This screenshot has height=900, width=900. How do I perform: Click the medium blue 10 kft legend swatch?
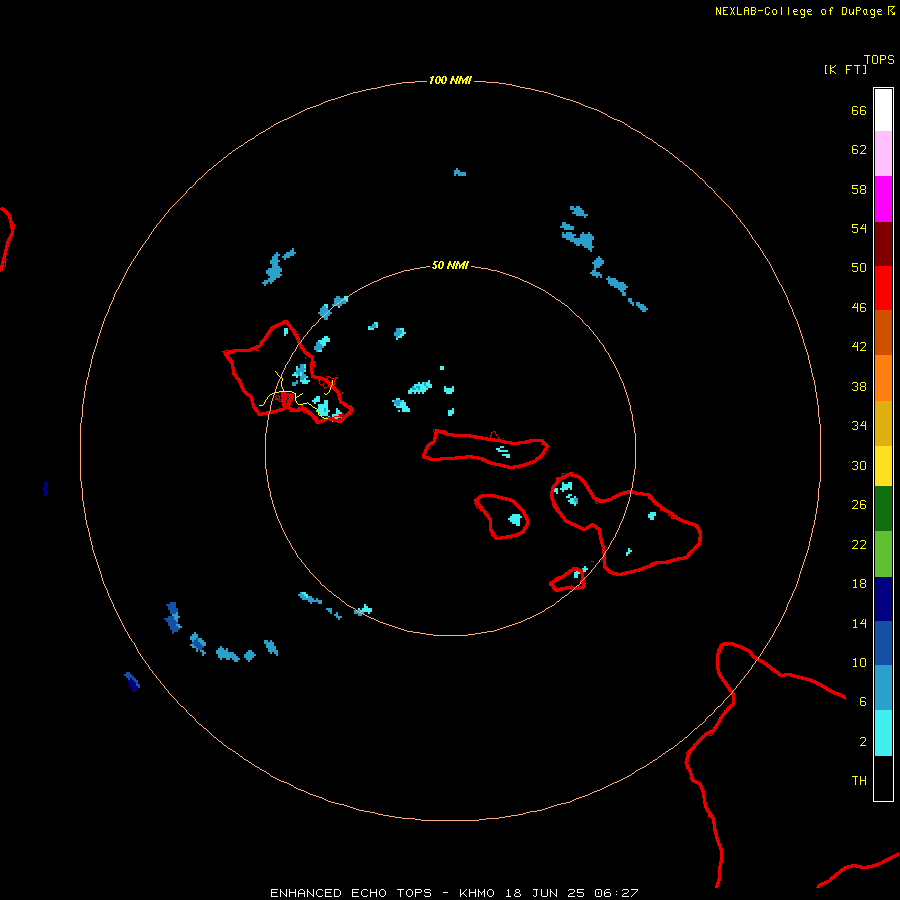click(x=883, y=643)
